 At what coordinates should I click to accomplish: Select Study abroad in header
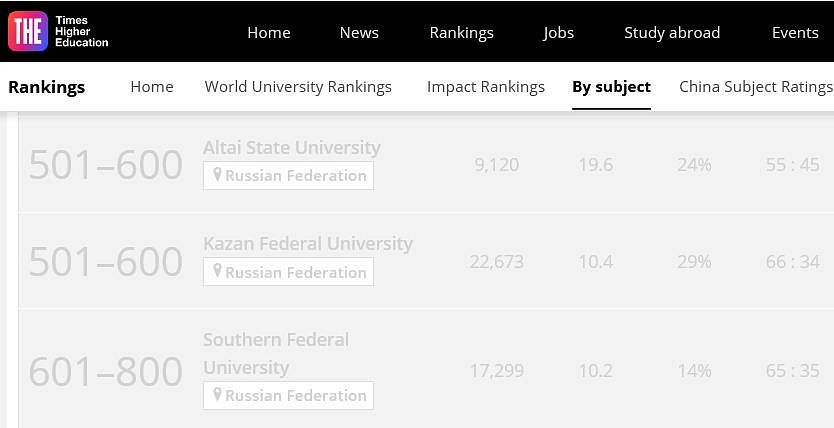(672, 33)
